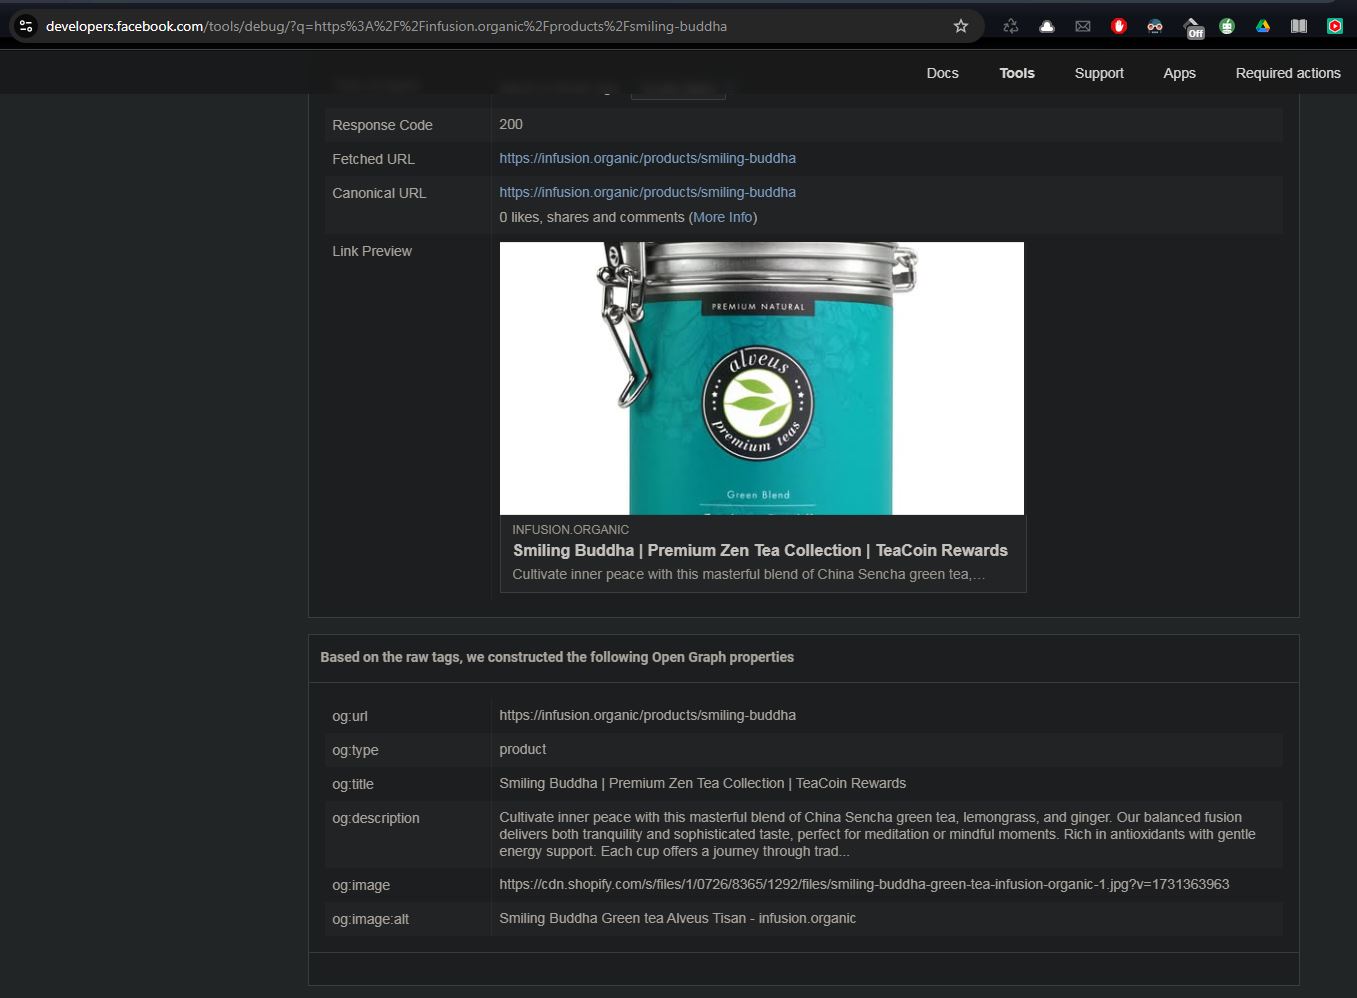Click the recycle arrows extension icon
The height and width of the screenshot is (998, 1357).
click(1011, 26)
